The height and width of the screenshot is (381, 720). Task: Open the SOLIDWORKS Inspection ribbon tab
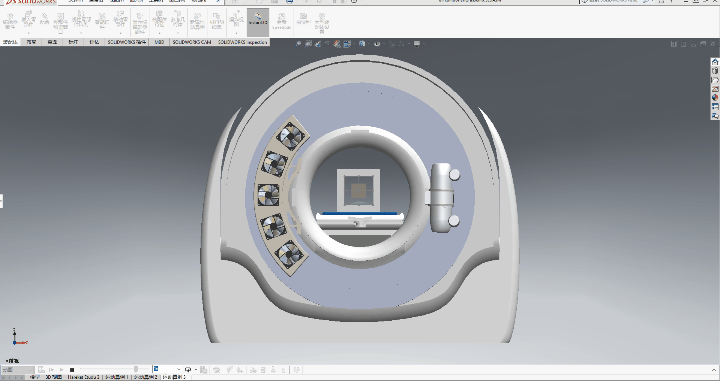[242, 42]
